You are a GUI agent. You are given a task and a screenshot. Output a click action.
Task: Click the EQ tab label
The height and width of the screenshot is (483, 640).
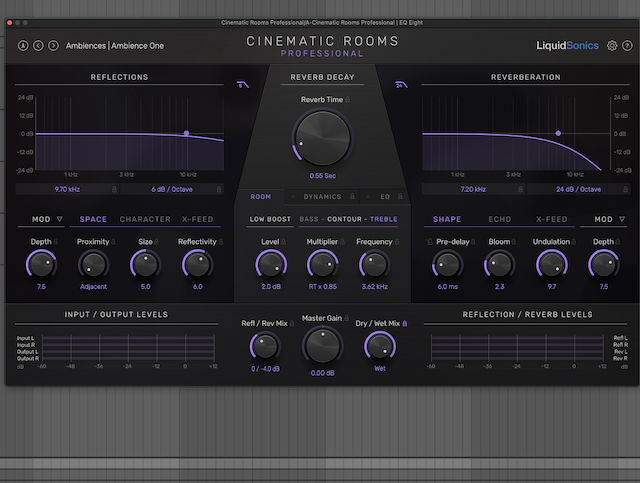click(385, 197)
